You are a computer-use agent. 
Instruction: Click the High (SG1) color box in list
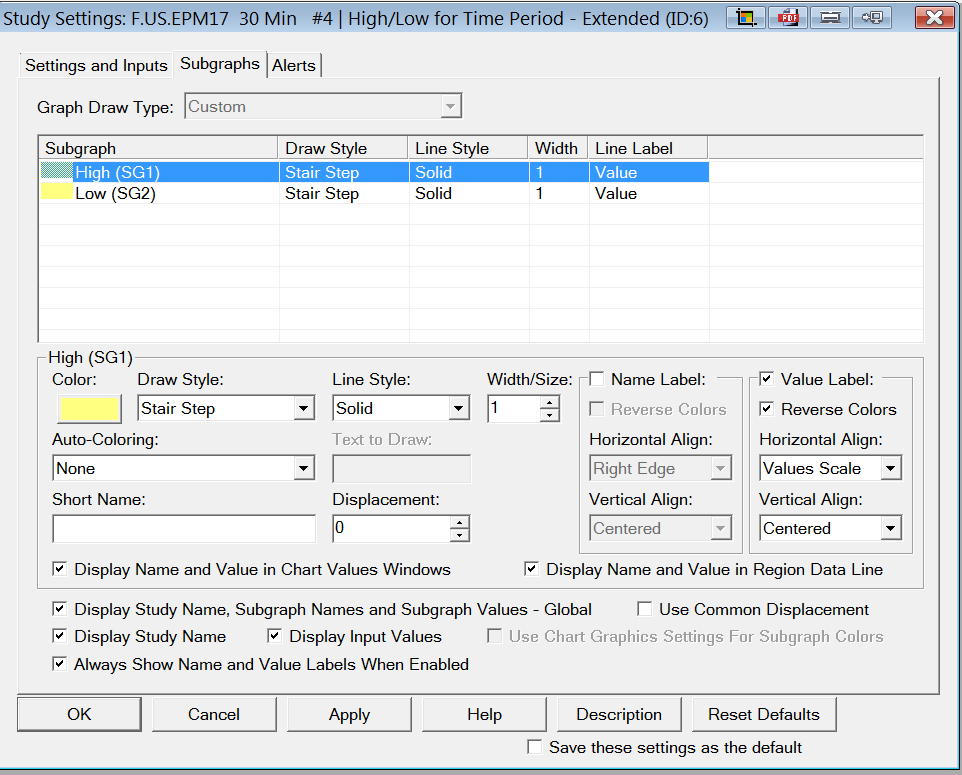(56, 171)
